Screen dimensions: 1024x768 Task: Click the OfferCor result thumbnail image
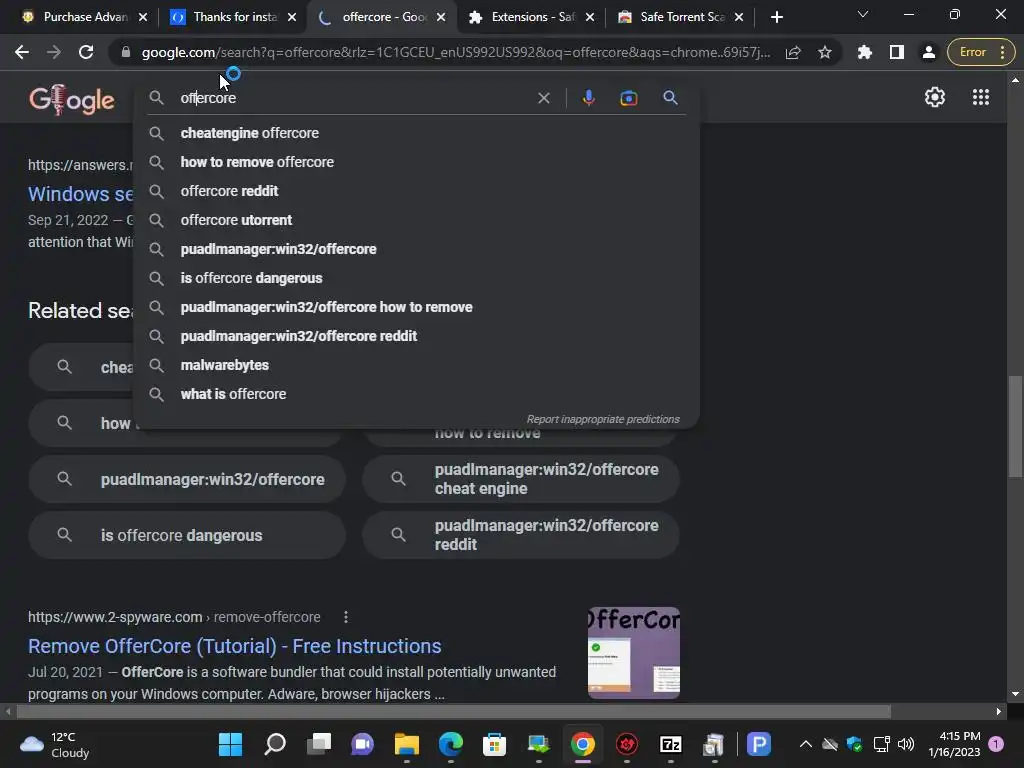pyautogui.click(x=633, y=652)
